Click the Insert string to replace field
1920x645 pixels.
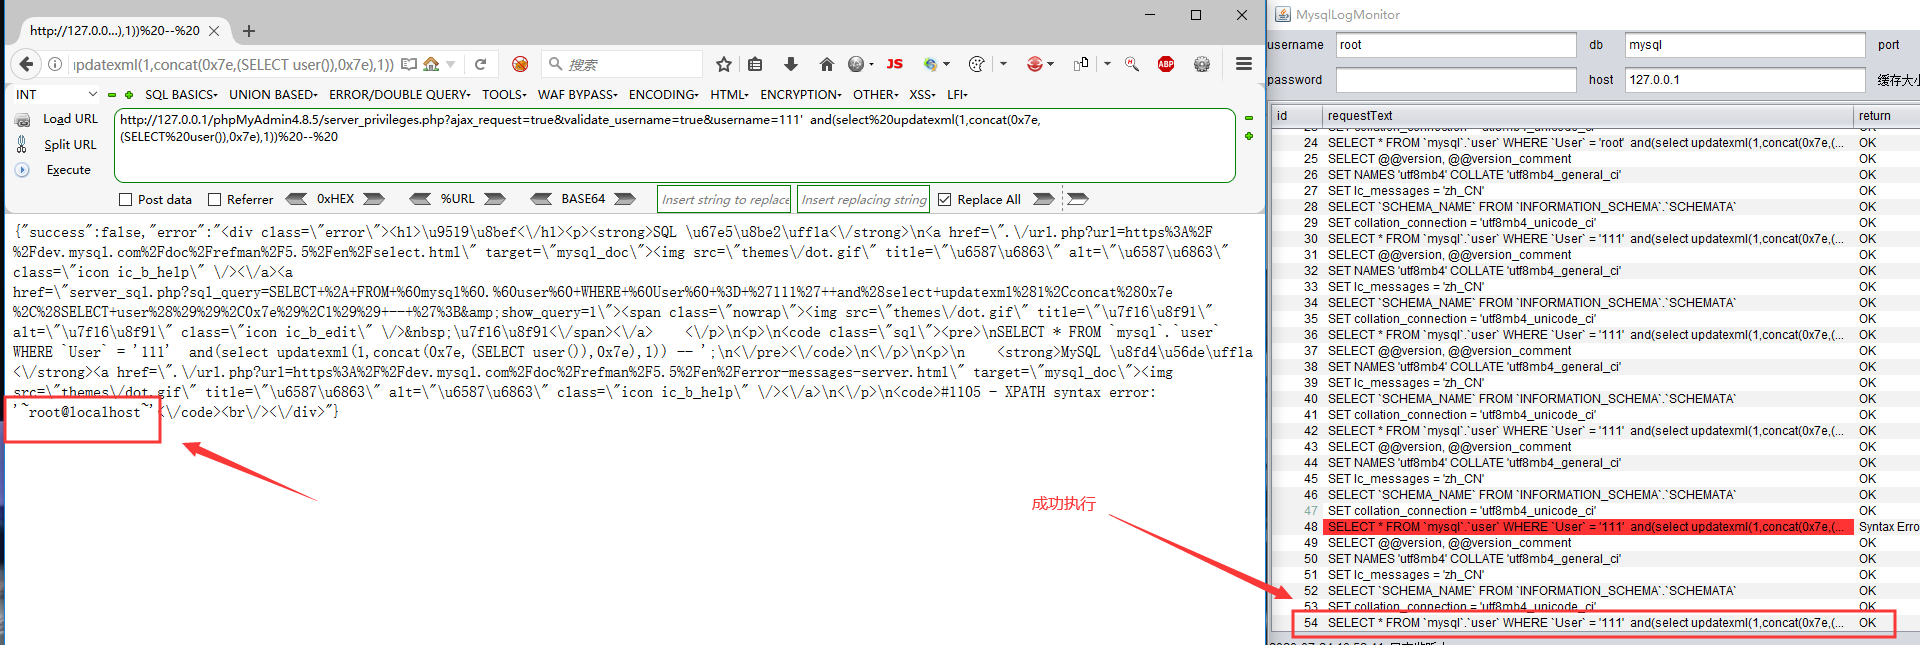[x=724, y=199]
